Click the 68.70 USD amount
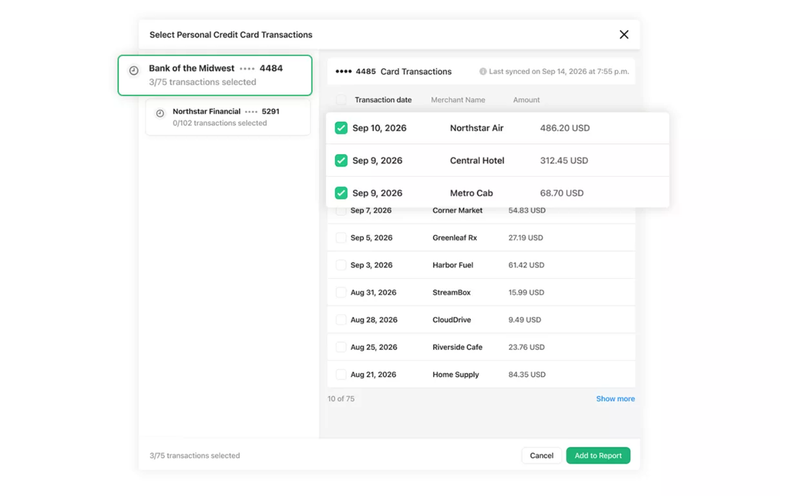792x496 pixels. [x=562, y=193]
